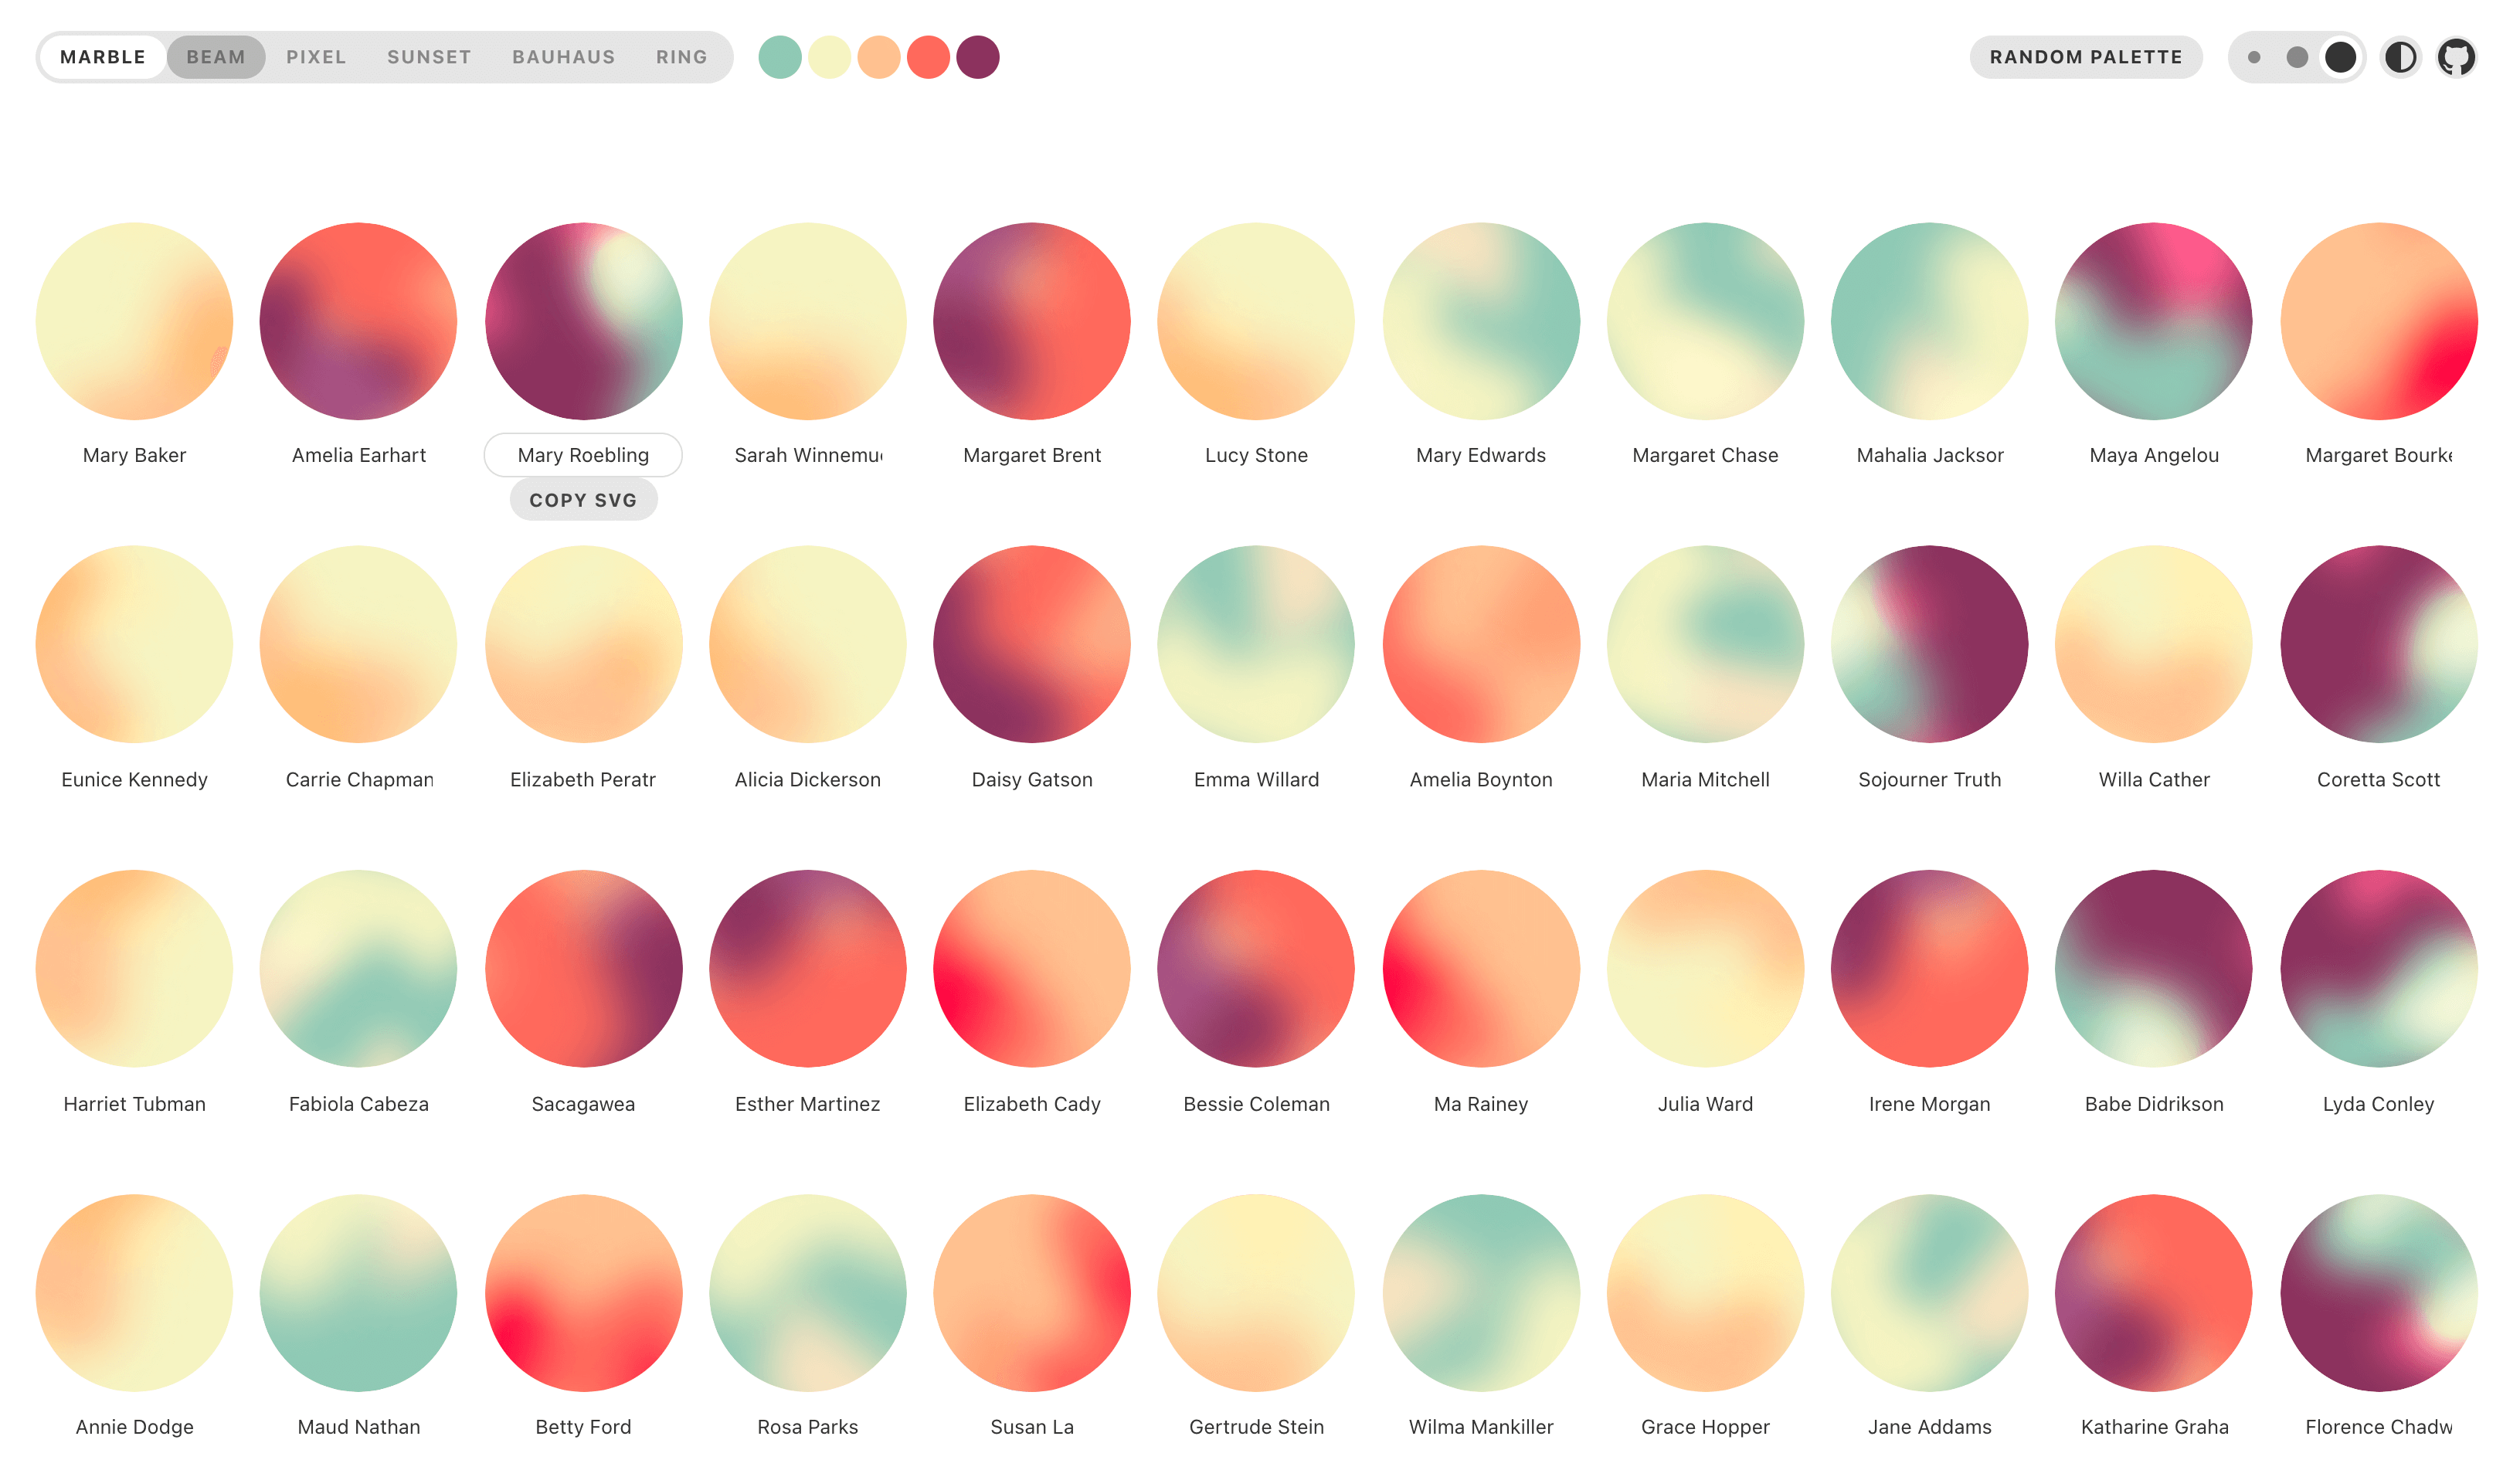Choose the Bauhaus variant tab
This screenshot has width=2520, height=1460.
click(x=563, y=57)
